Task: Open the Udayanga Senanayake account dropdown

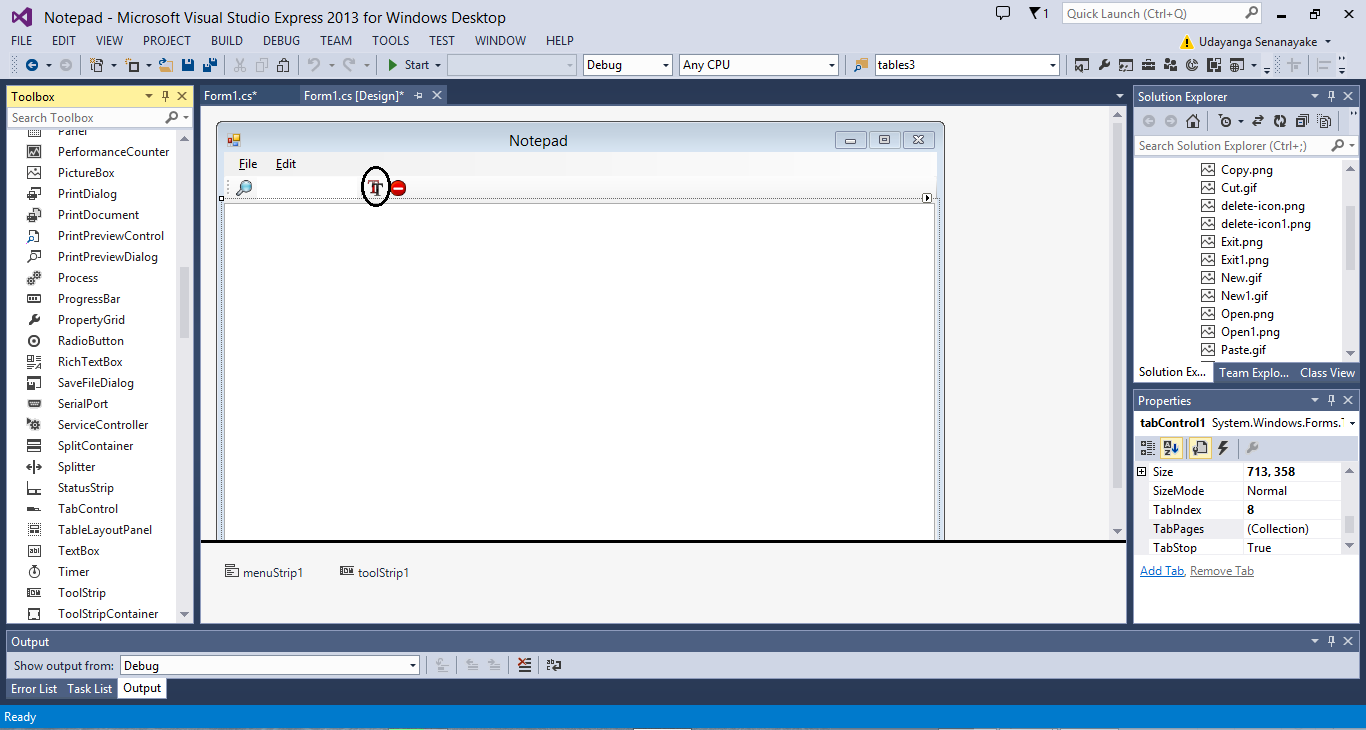Action: (x=1328, y=42)
